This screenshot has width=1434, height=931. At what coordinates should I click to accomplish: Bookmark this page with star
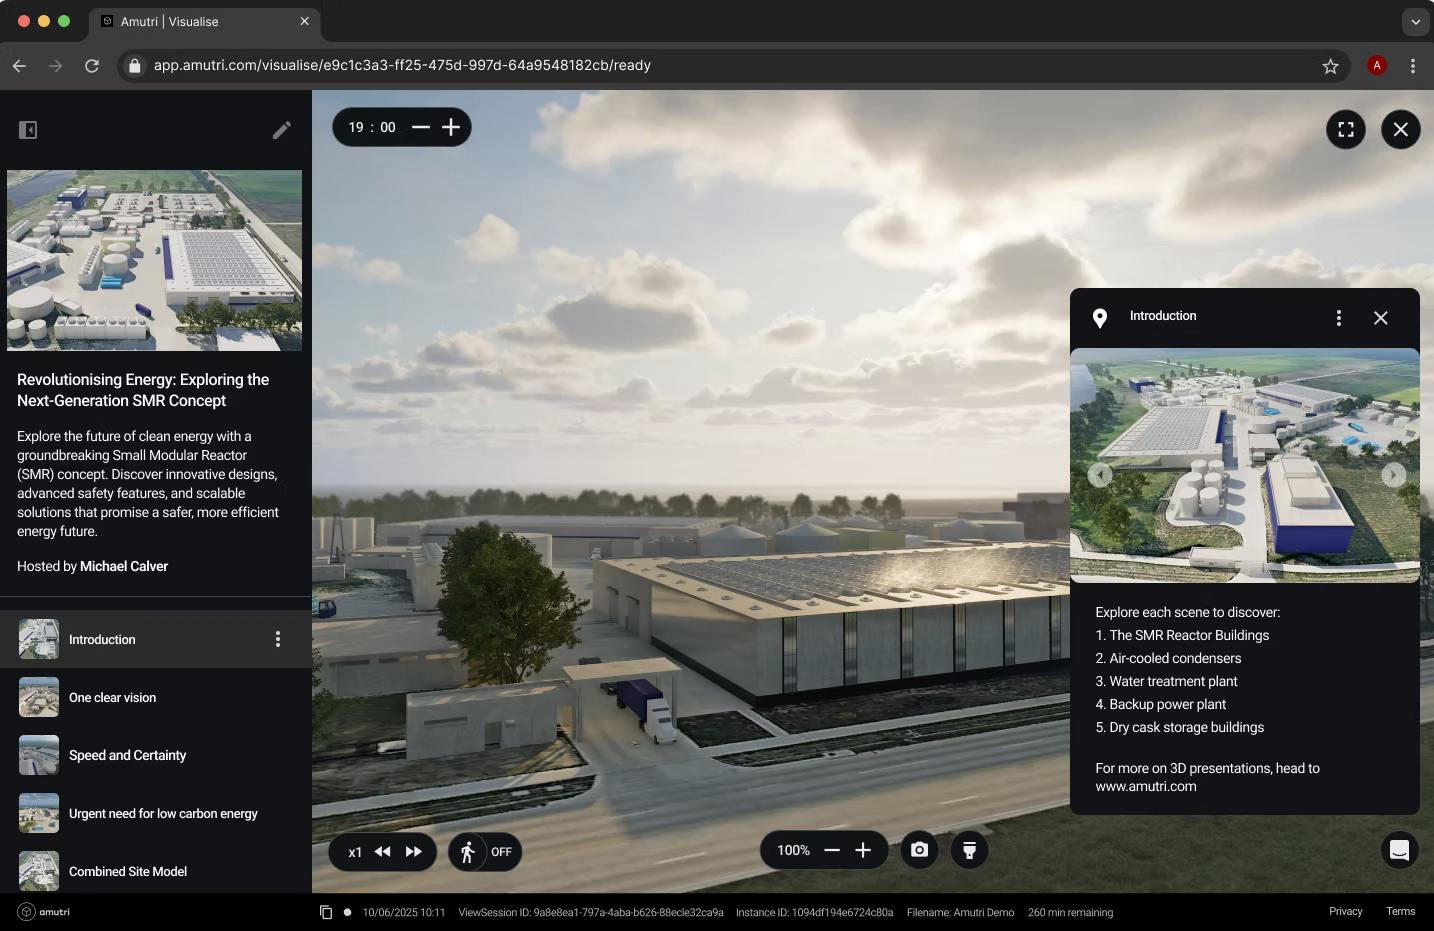click(x=1330, y=66)
